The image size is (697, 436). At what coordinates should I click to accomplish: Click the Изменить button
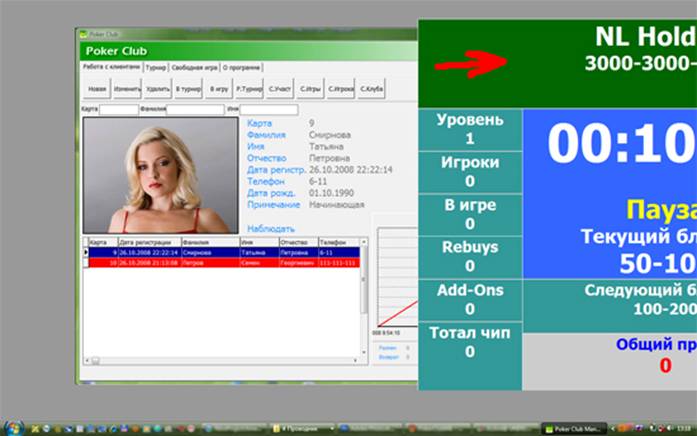pyautogui.click(x=127, y=89)
